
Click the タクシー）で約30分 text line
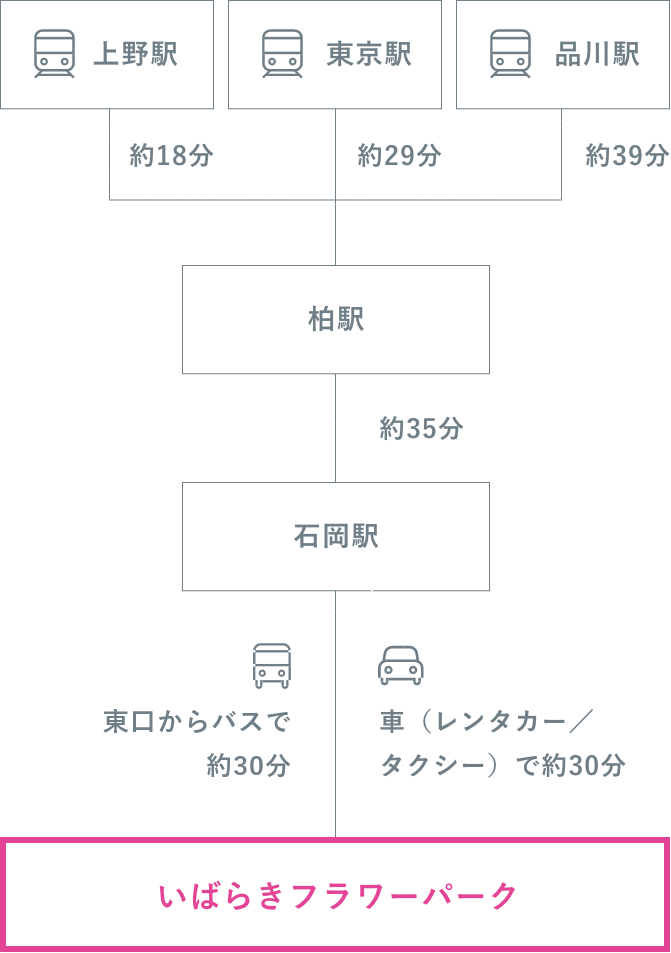503,765
